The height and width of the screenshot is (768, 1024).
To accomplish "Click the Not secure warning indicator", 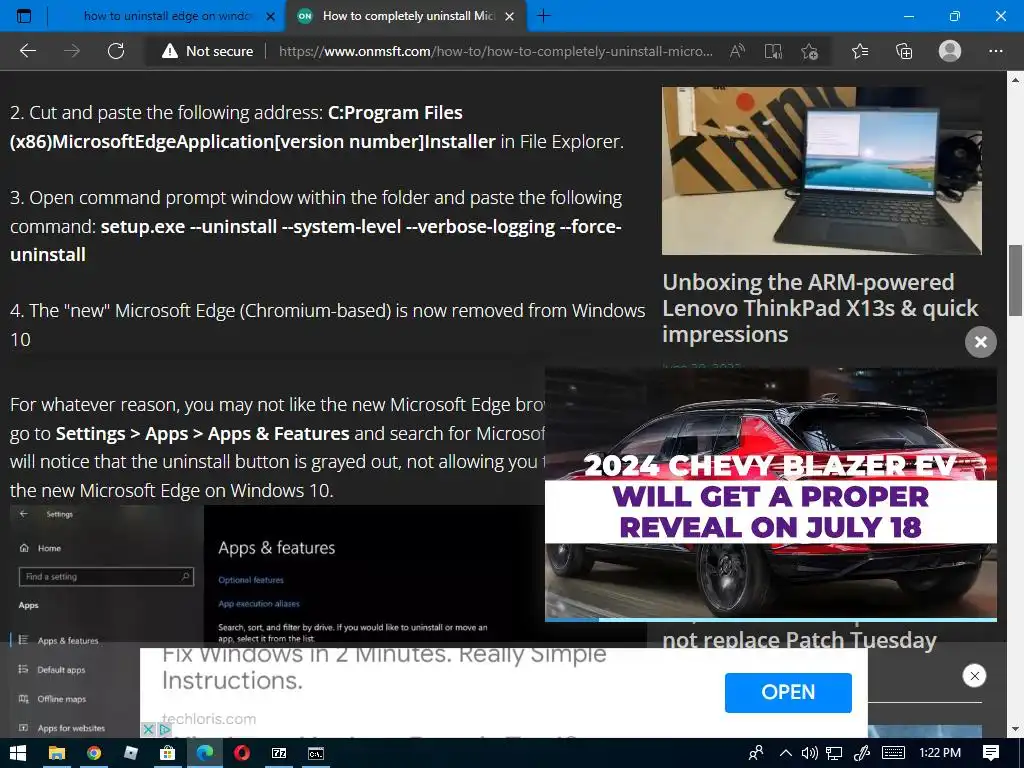I will (x=208, y=51).
